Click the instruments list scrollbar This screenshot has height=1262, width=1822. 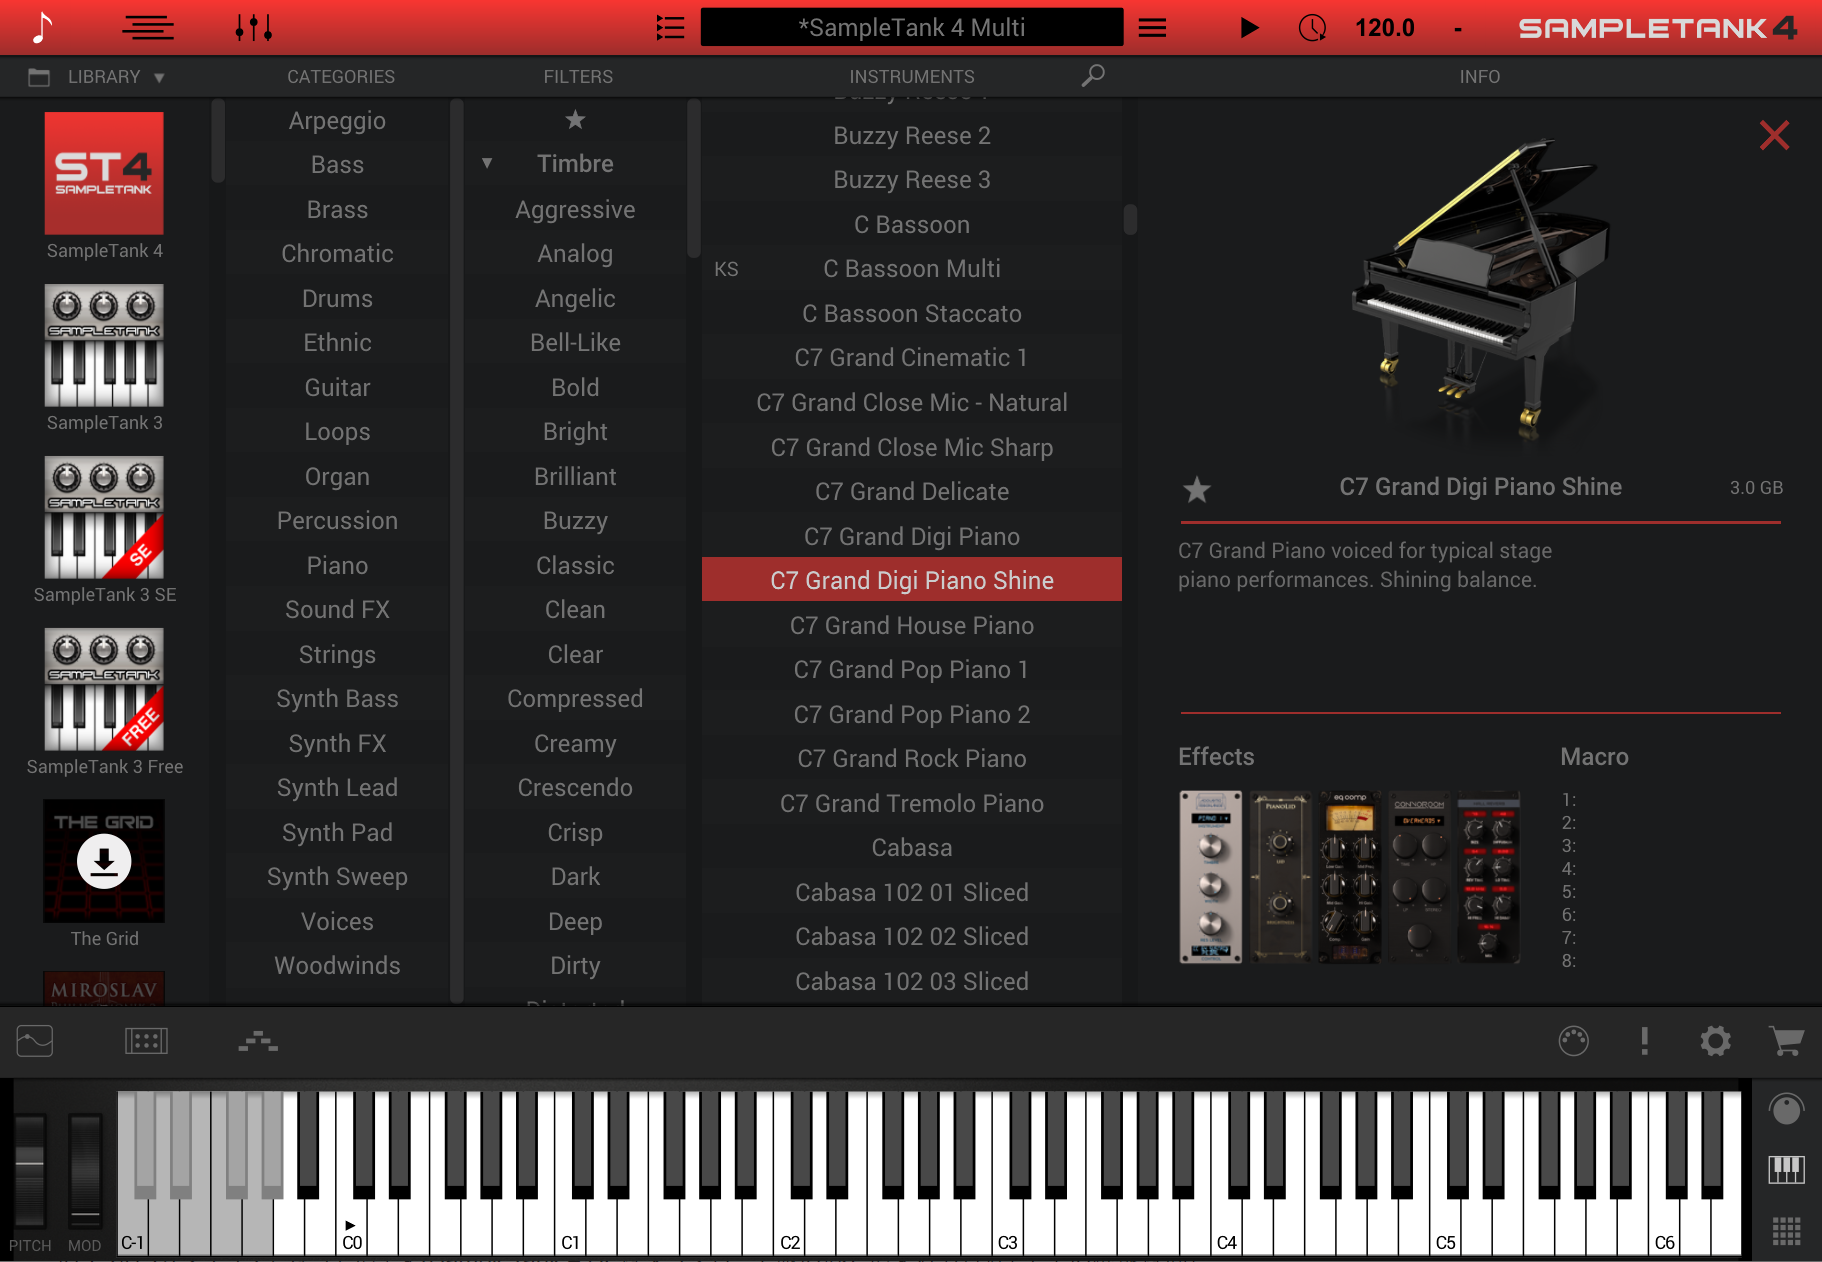tap(1130, 219)
